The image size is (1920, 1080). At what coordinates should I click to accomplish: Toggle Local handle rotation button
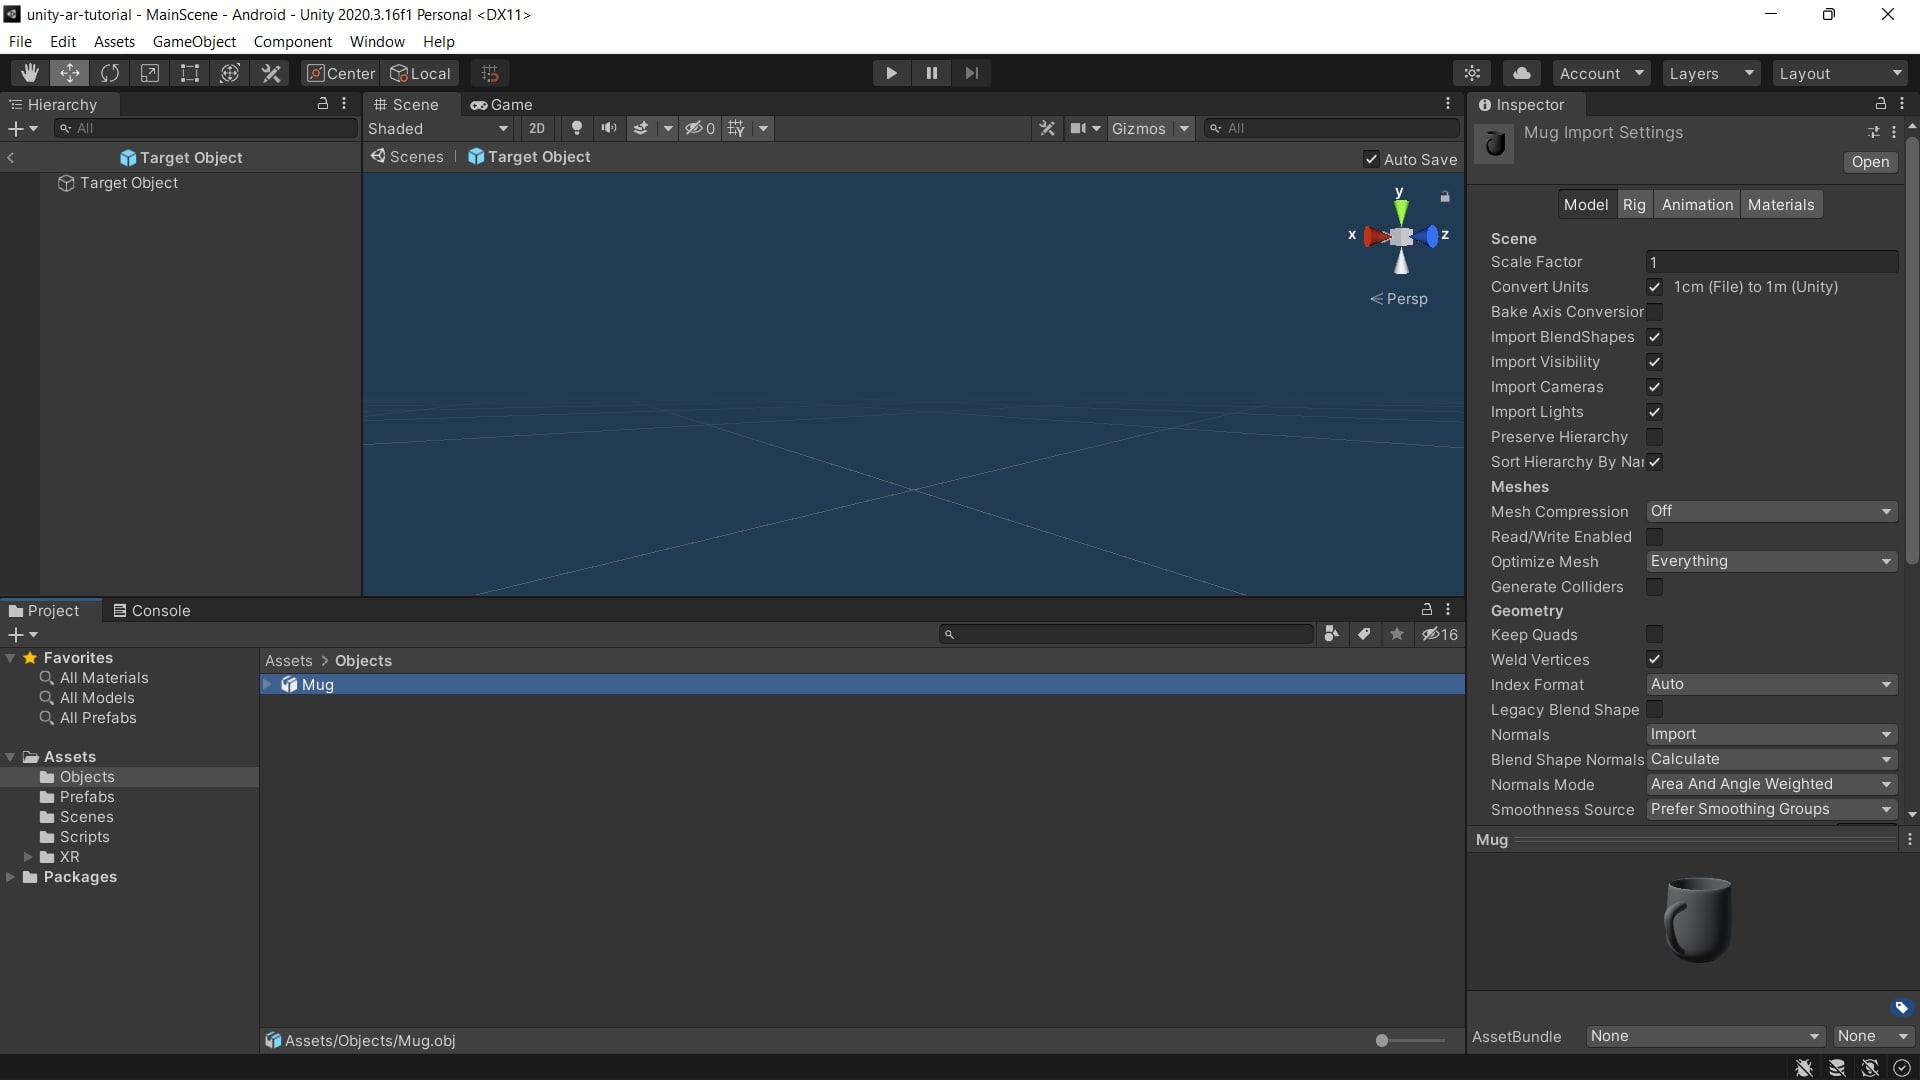tap(421, 73)
